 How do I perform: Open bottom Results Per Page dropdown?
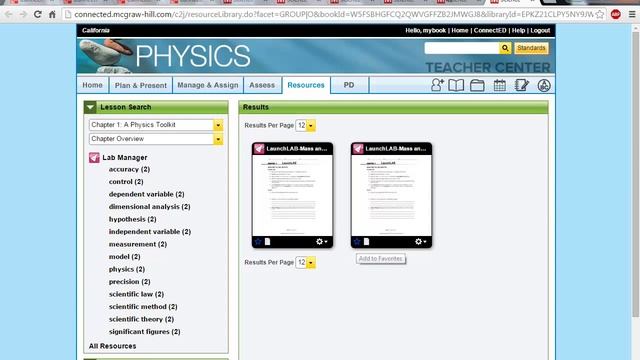coord(306,262)
